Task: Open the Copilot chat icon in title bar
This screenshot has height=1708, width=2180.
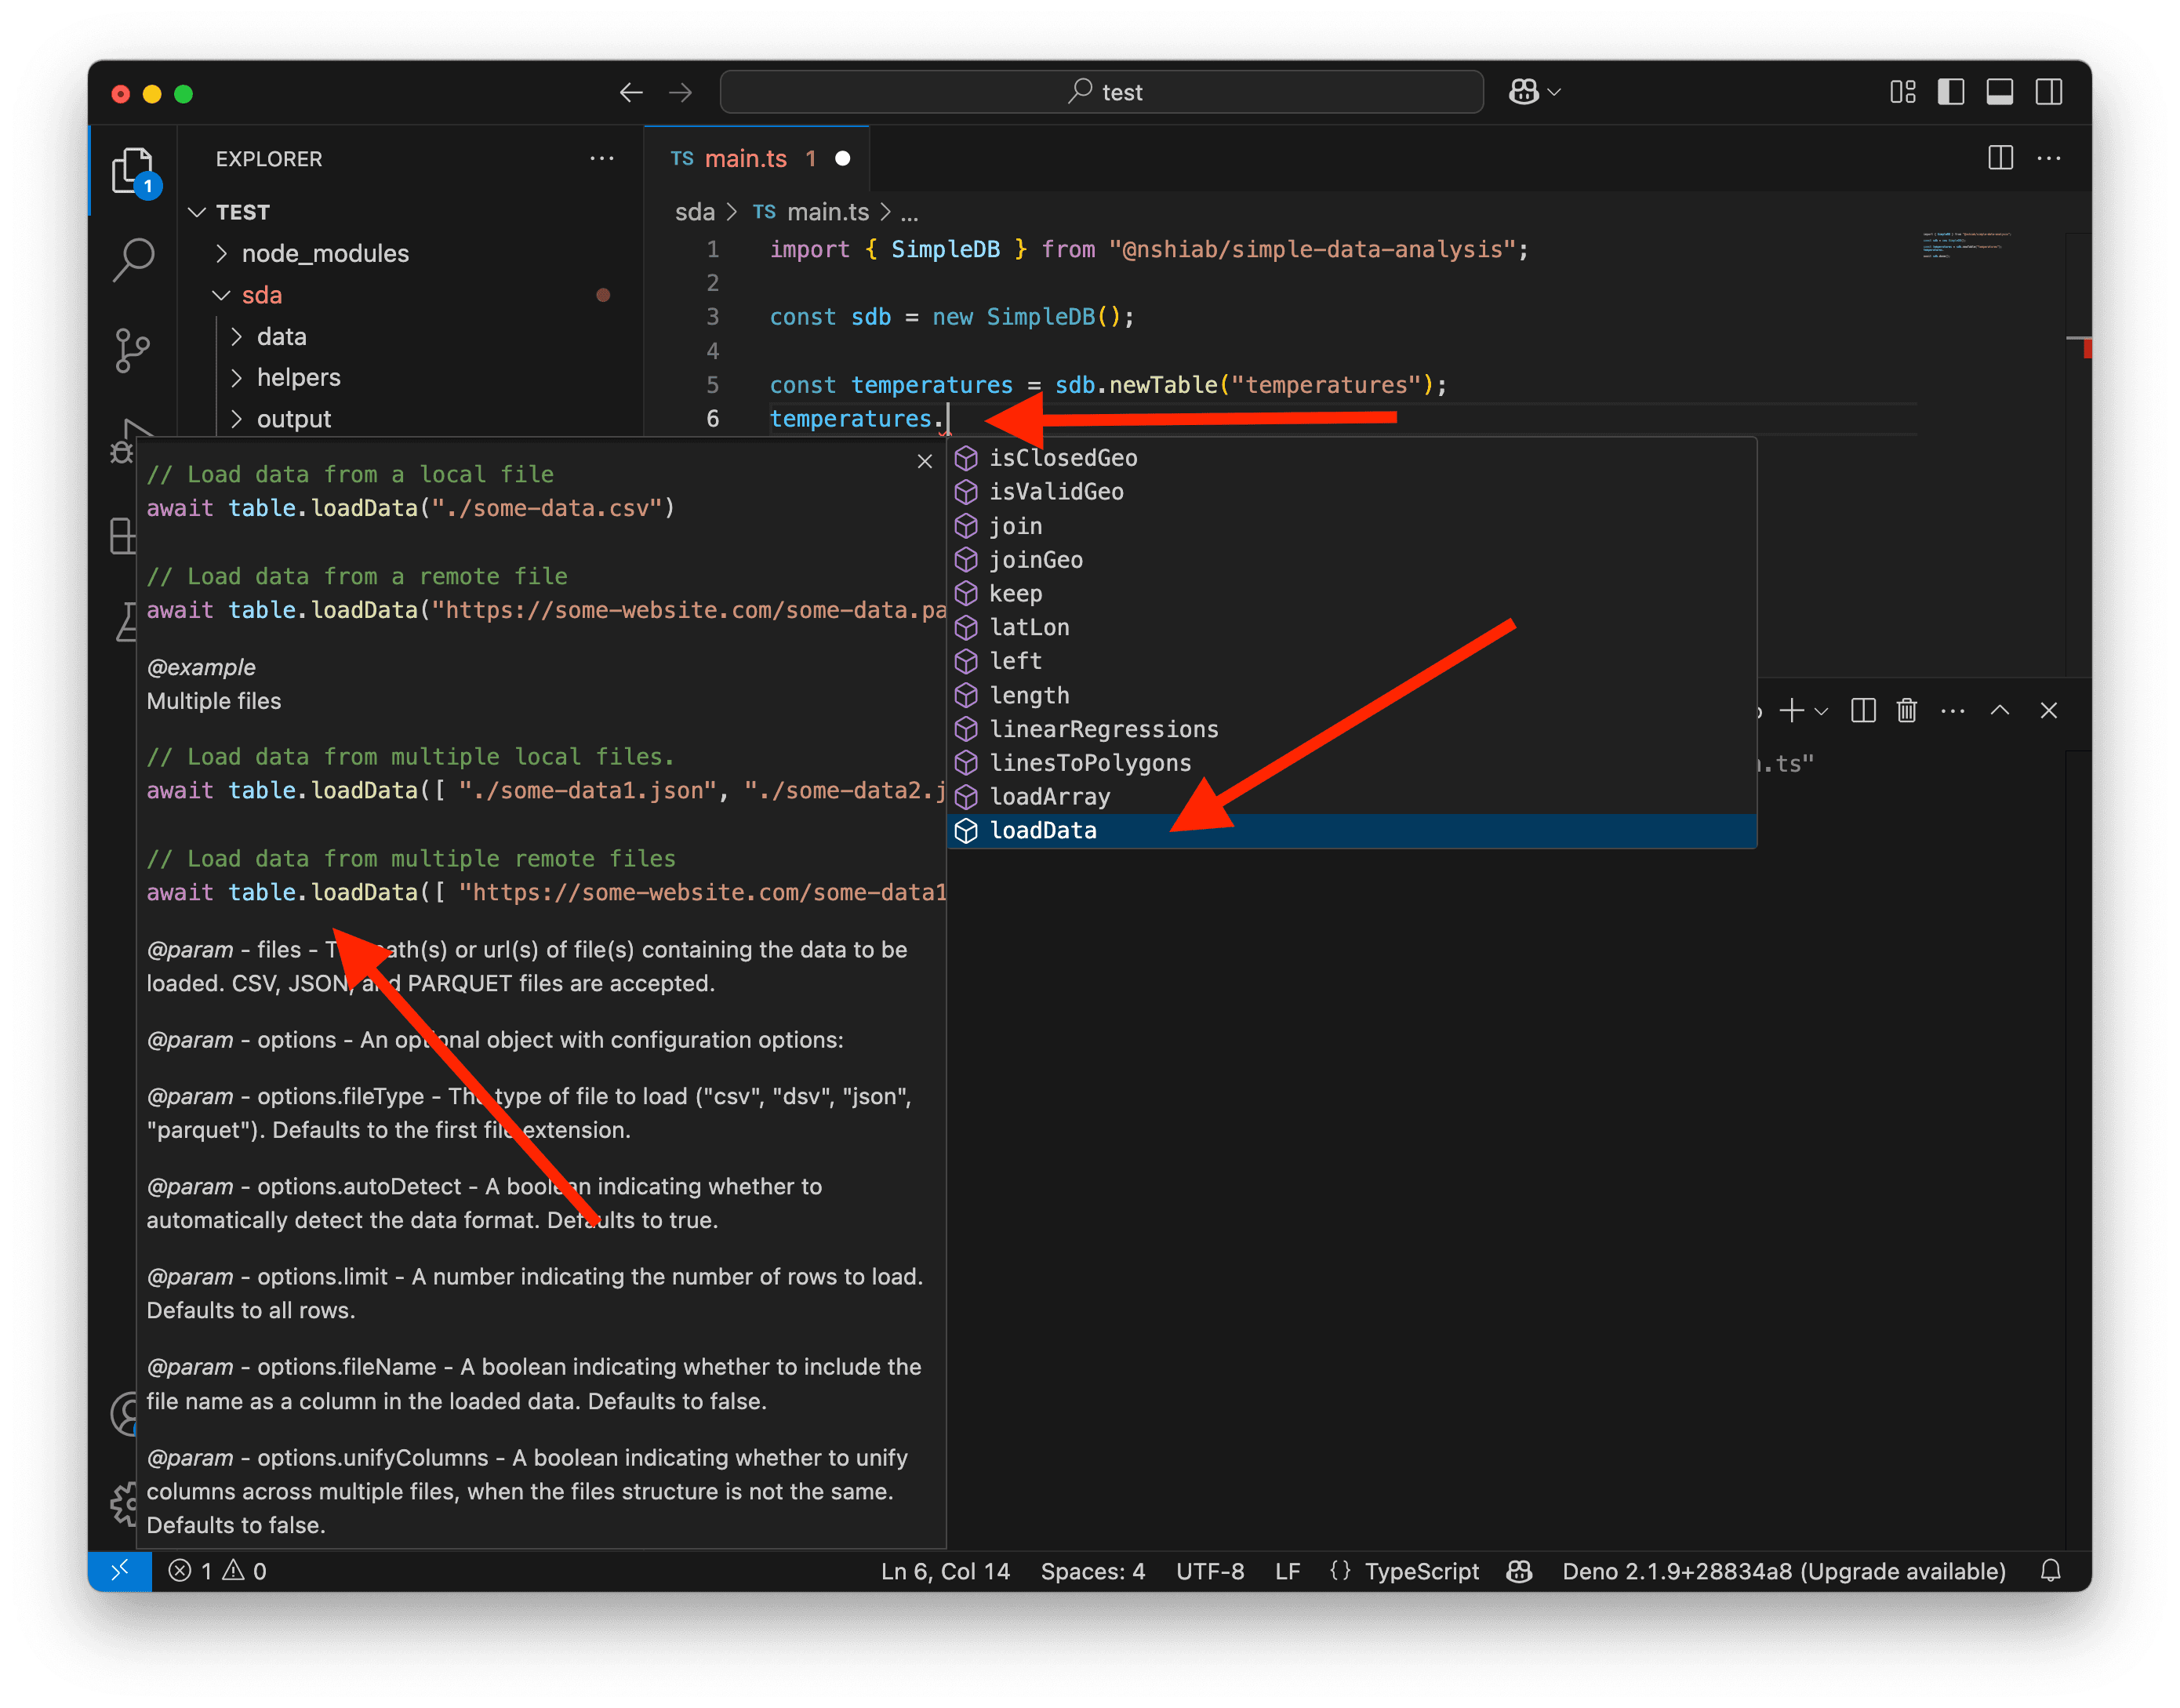Action: (x=1524, y=92)
